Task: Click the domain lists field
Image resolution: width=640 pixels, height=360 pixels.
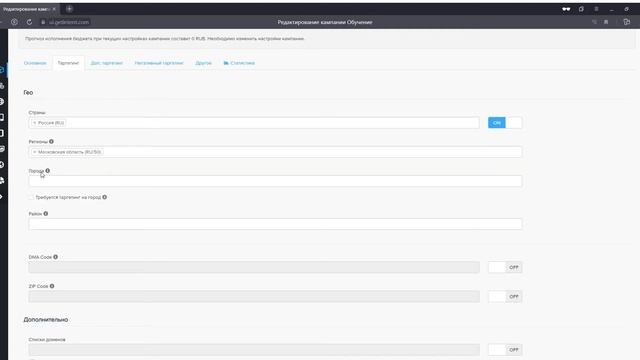Action: tap(254, 350)
